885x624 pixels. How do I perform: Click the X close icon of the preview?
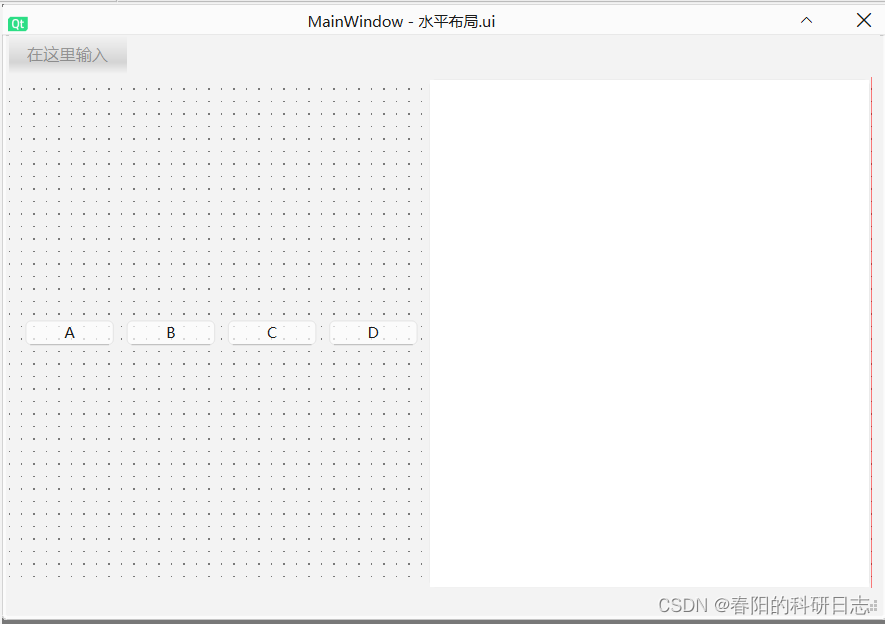[863, 20]
